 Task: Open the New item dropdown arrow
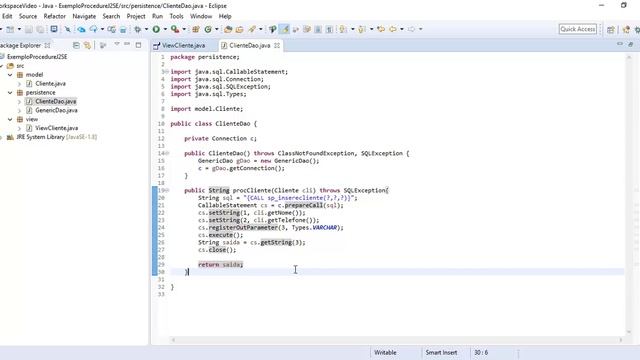coord(19,29)
